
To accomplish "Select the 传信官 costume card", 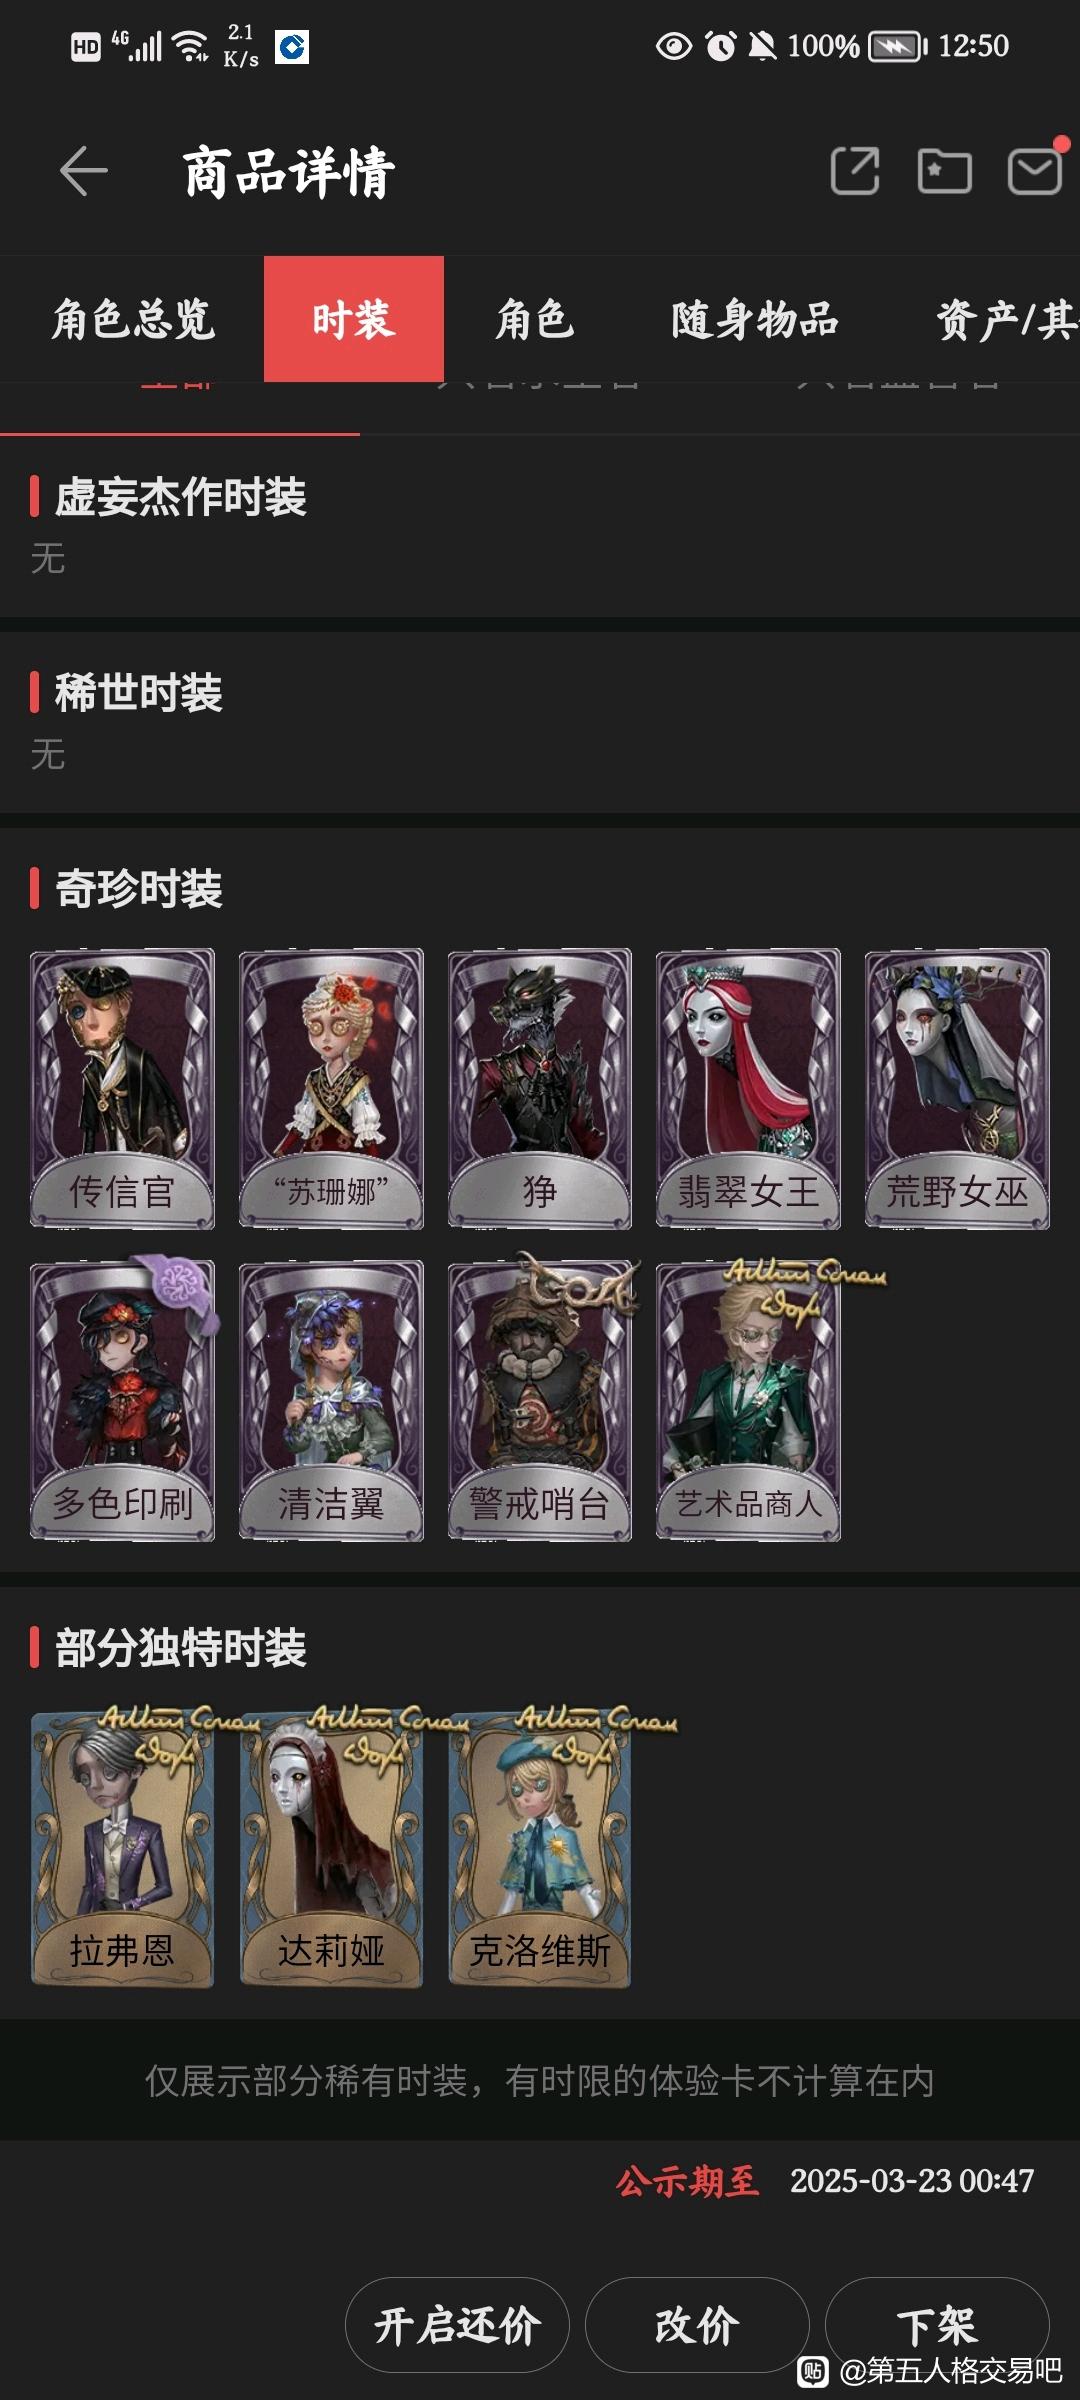I will click(x=122, y=1088).
